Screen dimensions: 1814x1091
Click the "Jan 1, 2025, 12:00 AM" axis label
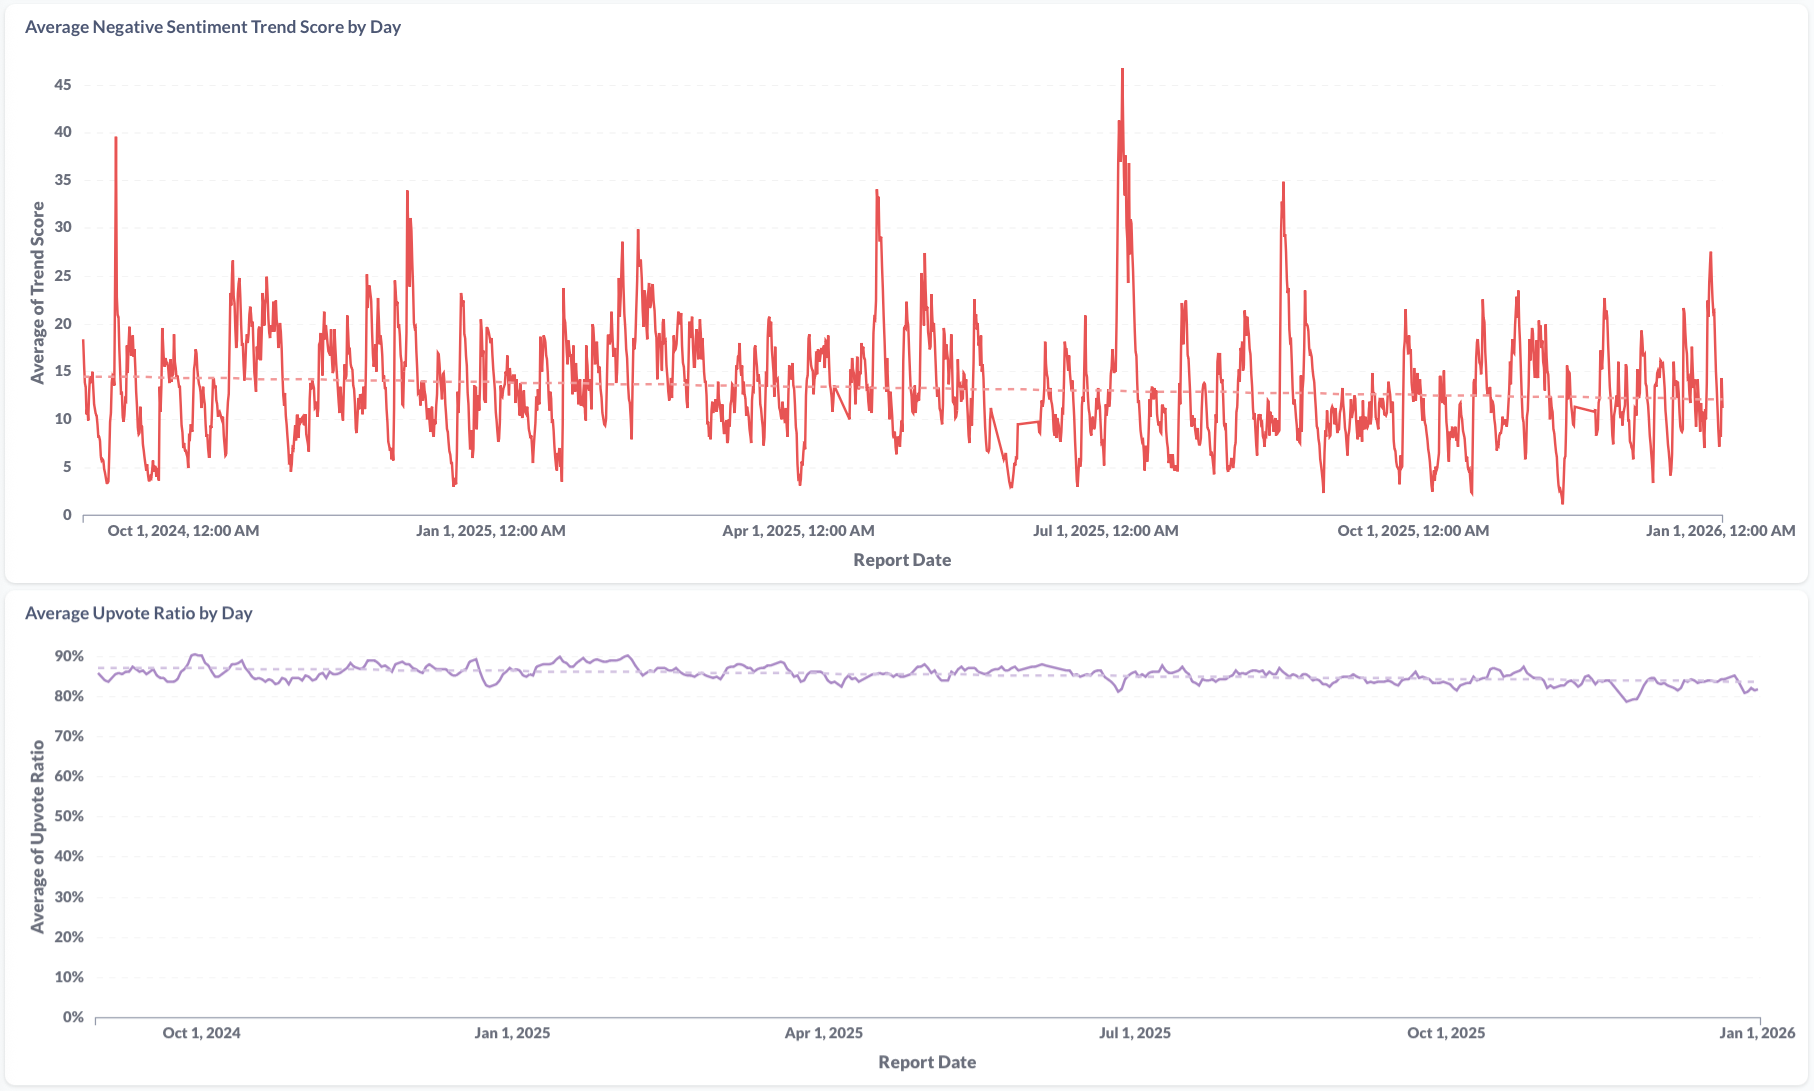[490, 531]
